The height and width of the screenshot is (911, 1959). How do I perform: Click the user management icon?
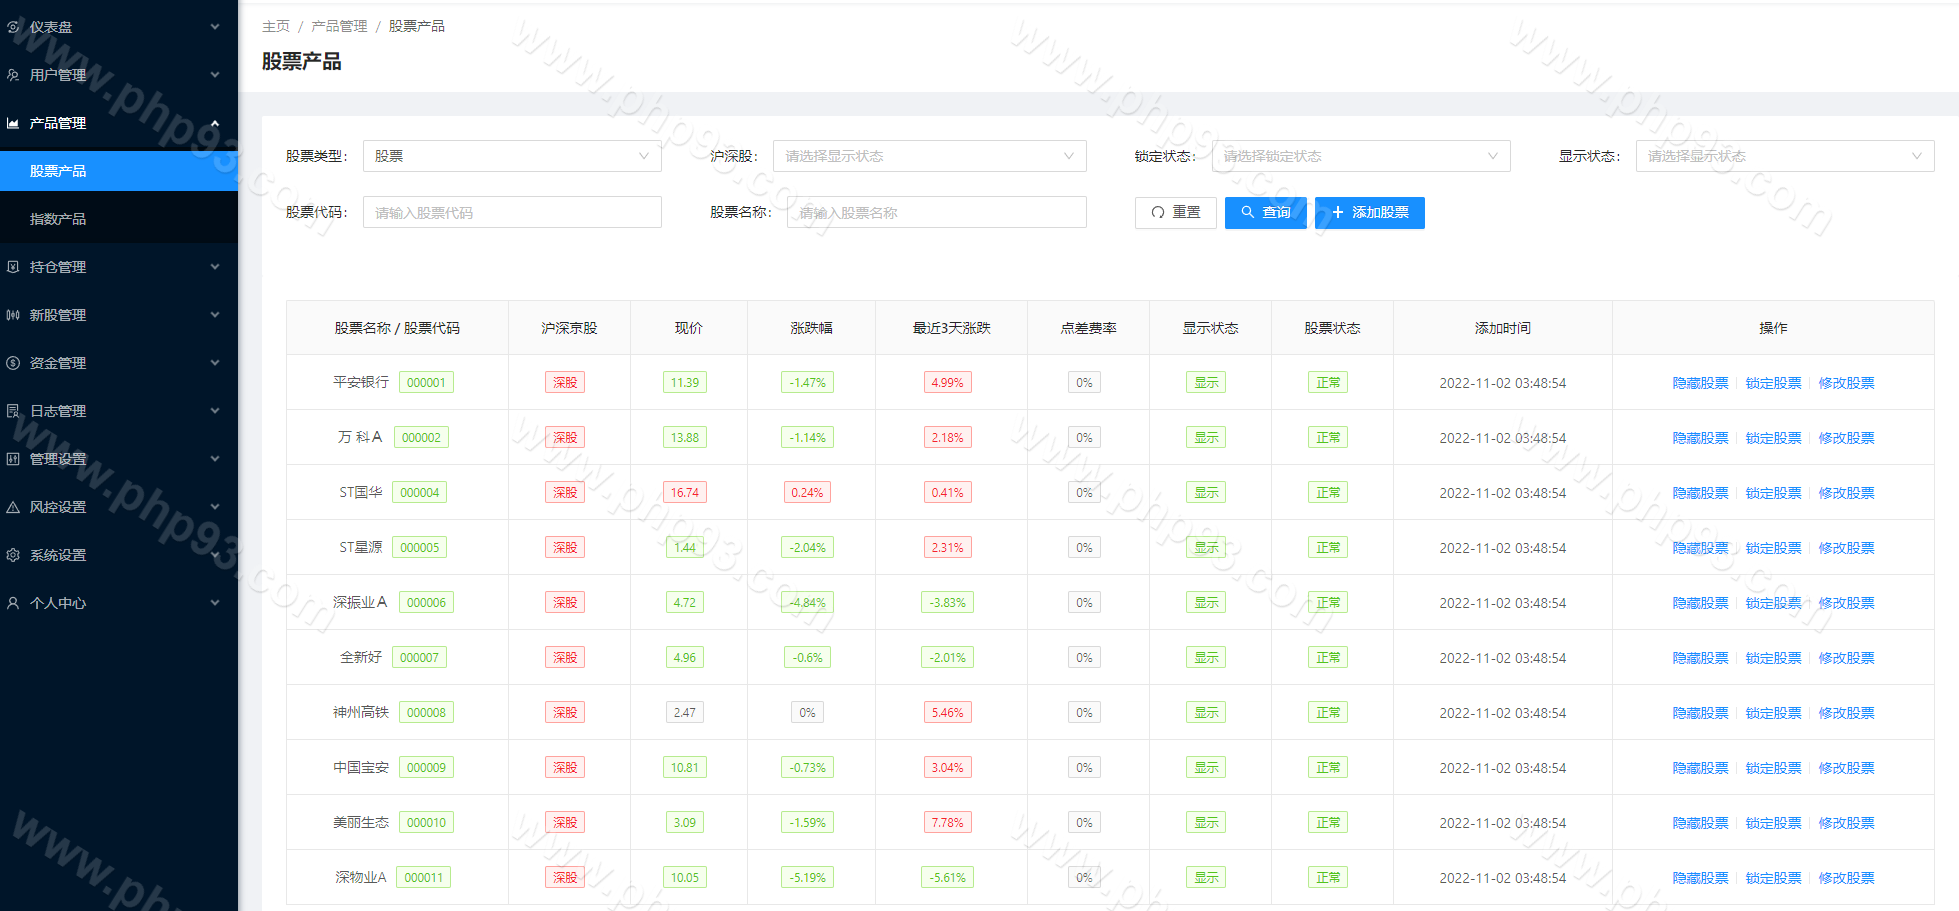13,75
